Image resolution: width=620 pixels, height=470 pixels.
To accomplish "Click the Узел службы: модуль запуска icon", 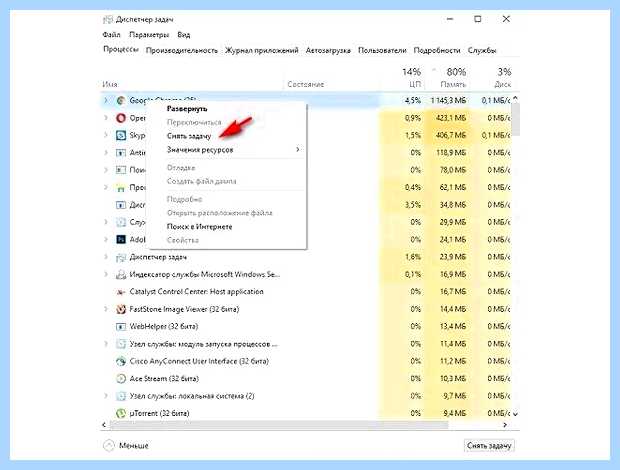I will click(121, 344).
